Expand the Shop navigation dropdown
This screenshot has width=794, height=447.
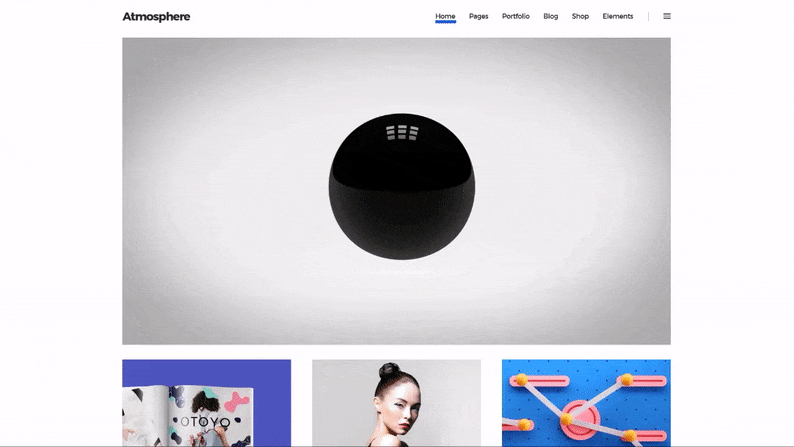[x=580, y=16]
